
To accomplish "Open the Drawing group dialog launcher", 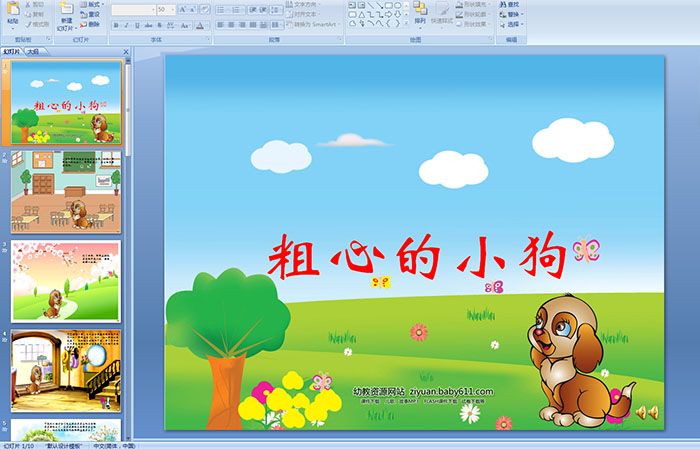I will 491,39.
